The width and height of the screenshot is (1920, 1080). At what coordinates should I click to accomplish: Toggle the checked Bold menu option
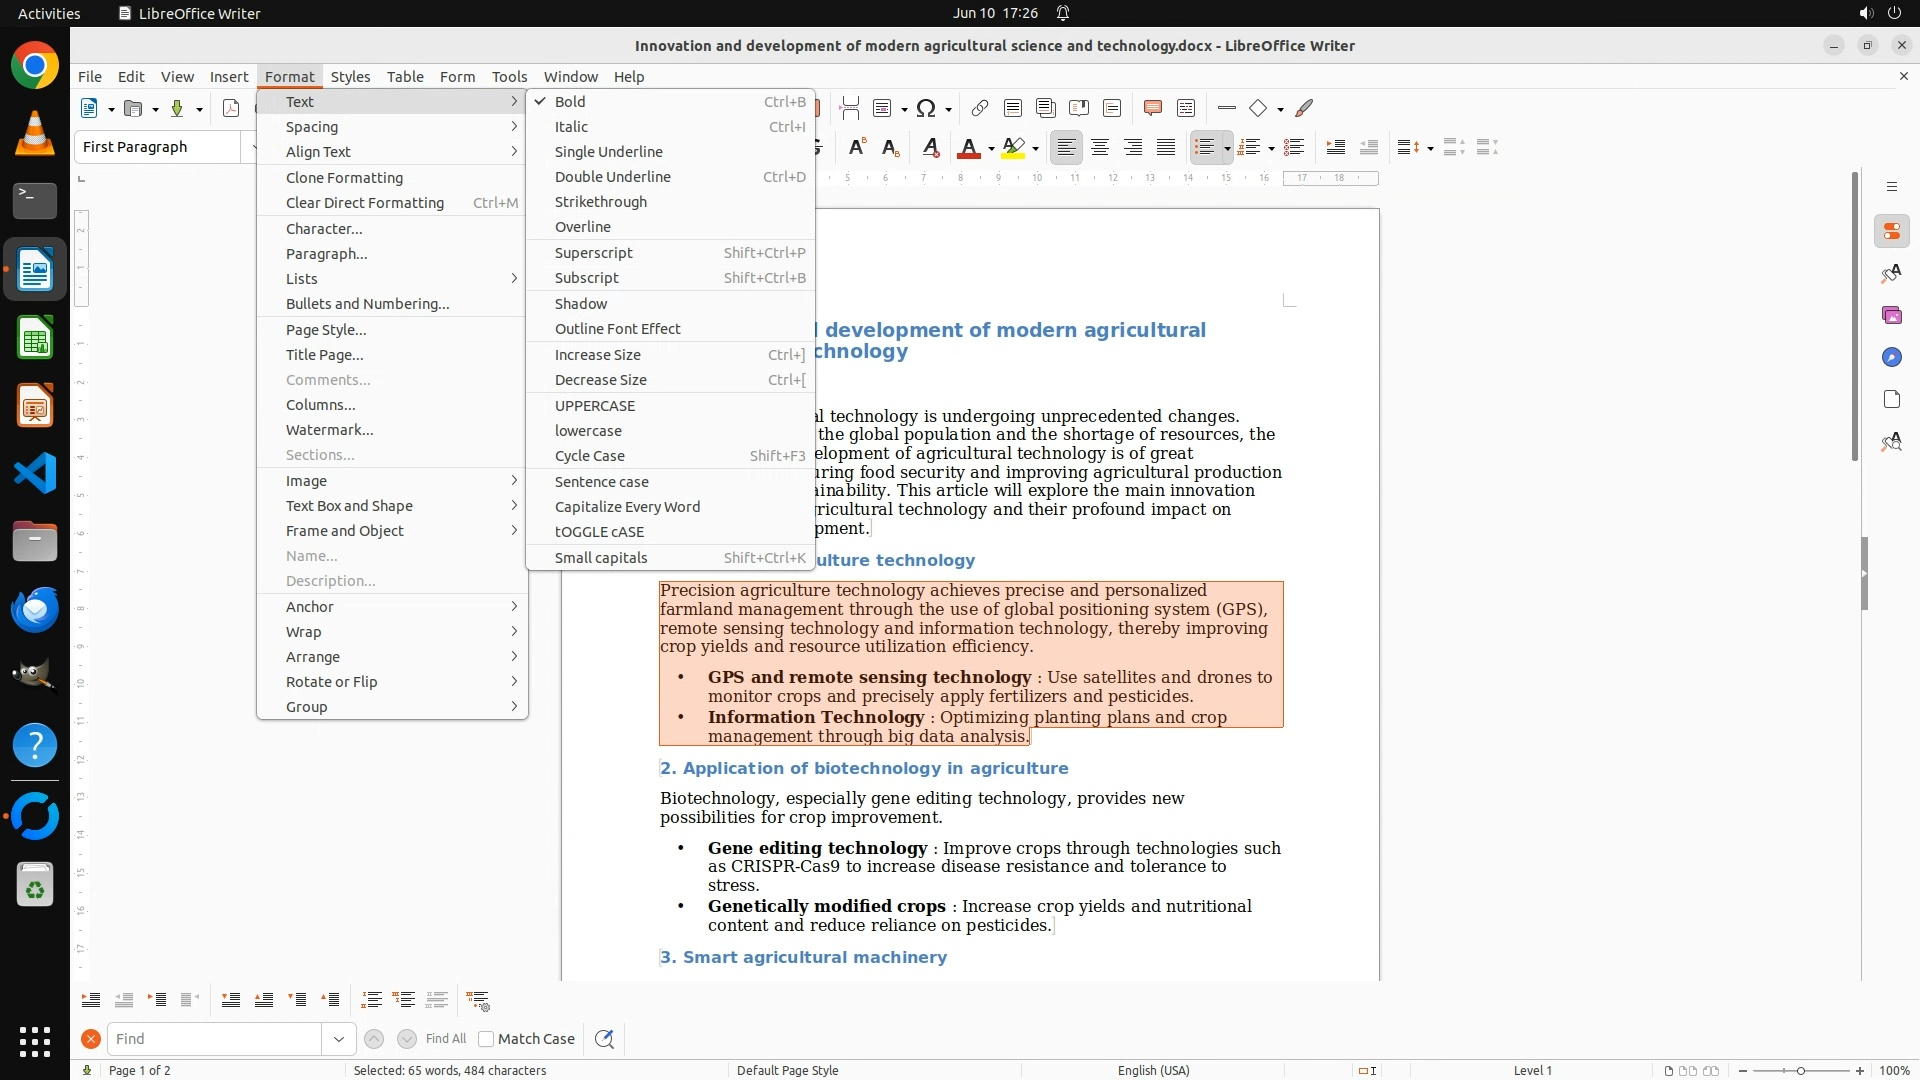coord(570,102)
